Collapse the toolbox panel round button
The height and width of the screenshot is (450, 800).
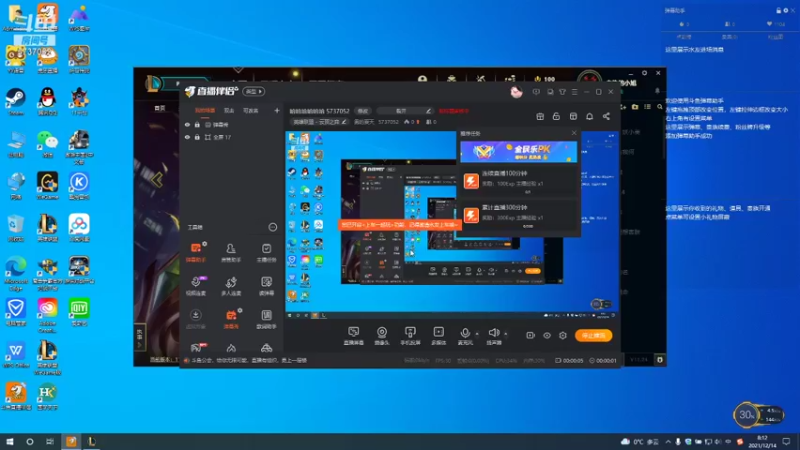click(x=272, y=227)
